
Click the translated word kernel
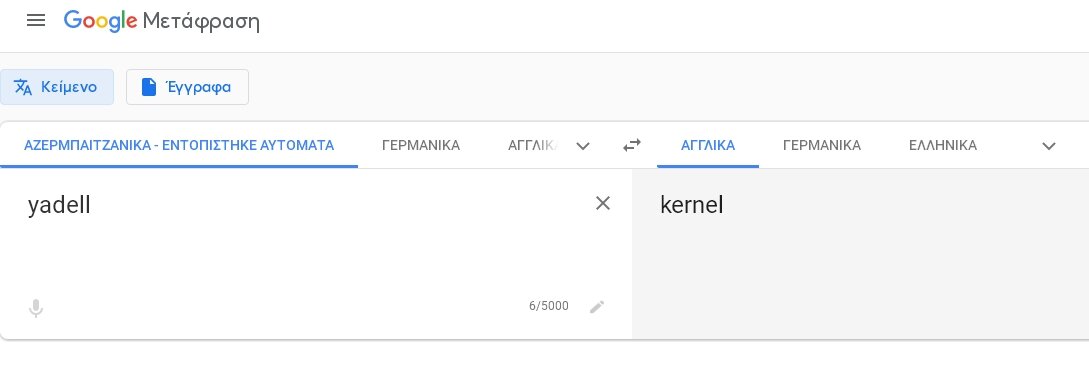[692, 205]
